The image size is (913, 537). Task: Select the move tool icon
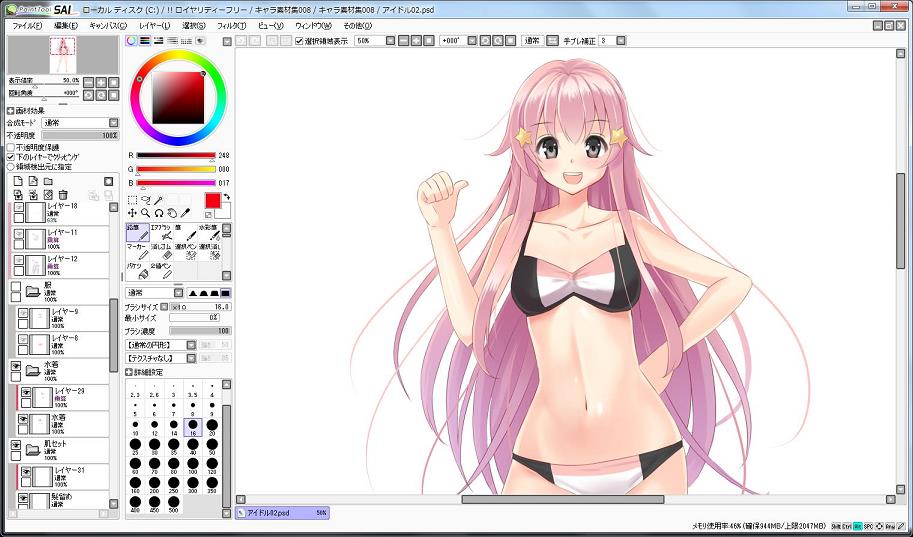click(132, 213)
